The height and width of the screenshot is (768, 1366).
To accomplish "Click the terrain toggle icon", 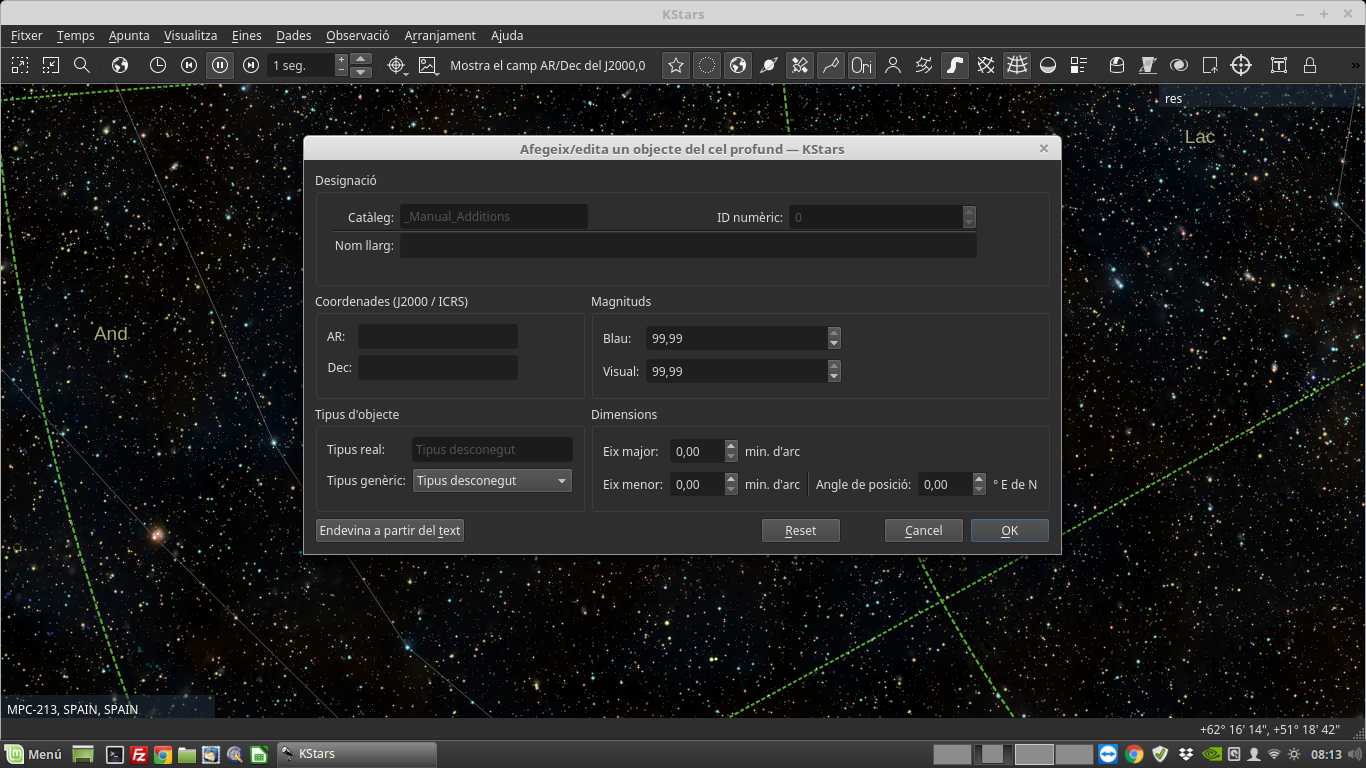I will pos(1148,65).
